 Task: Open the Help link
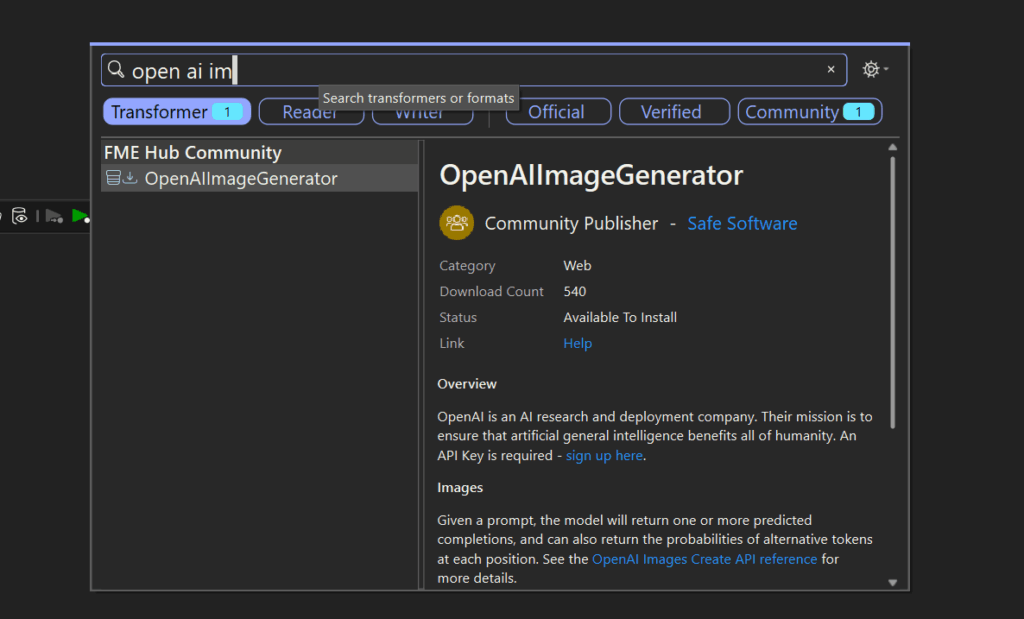coord(577,343)
